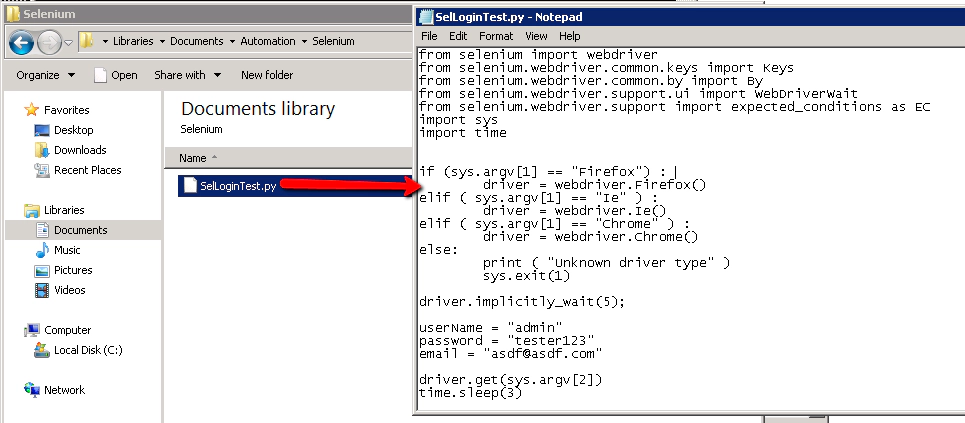Click the SelLoginTest.py file icon
Viewport: 965px width, 423px height.
(190, 186)
